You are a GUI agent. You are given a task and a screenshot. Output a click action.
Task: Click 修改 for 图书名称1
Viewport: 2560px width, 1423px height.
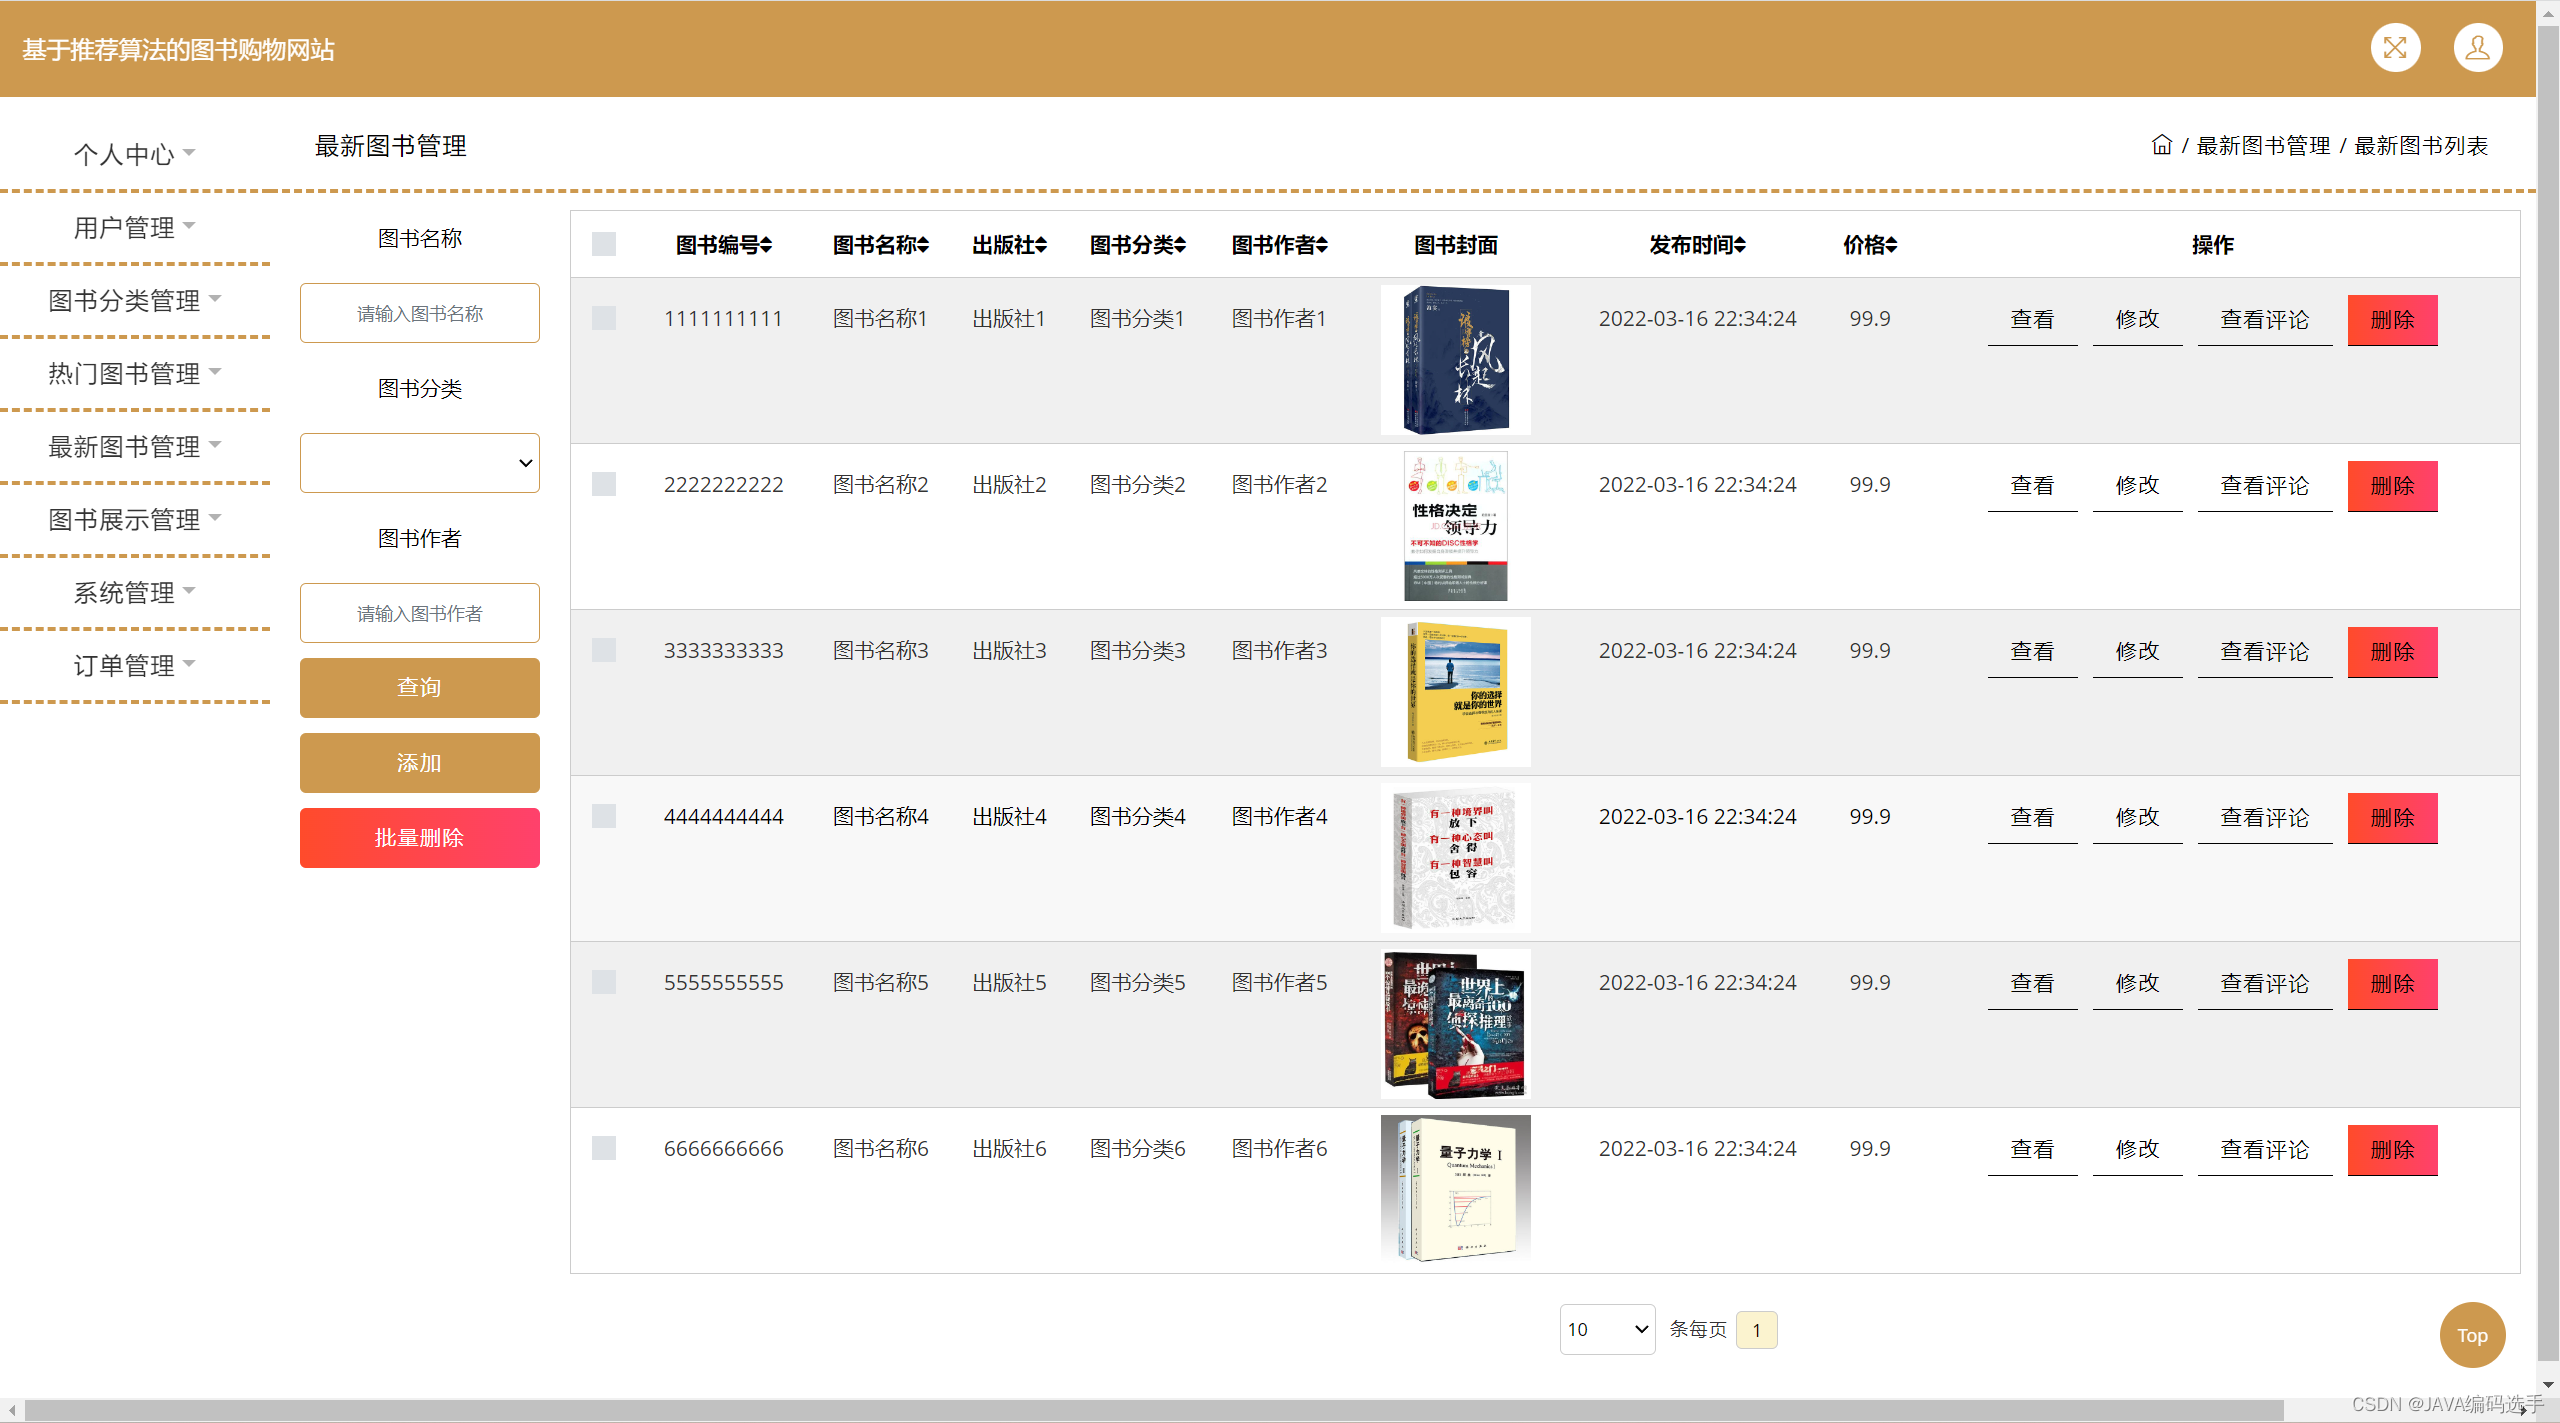pos(2137,320)
